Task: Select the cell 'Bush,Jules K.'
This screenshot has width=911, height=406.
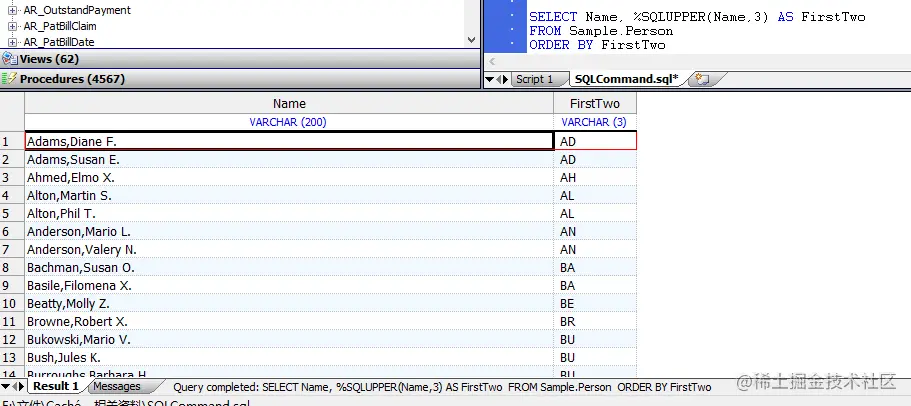Action: [x=289, y=358]
